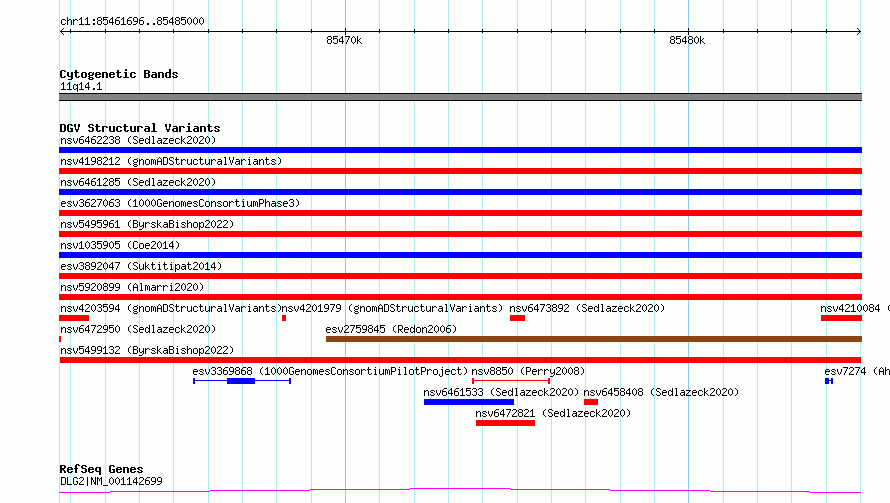Click the nsv4203594 variant label
This screenshot has width=890, height=503.
(171, 308)
